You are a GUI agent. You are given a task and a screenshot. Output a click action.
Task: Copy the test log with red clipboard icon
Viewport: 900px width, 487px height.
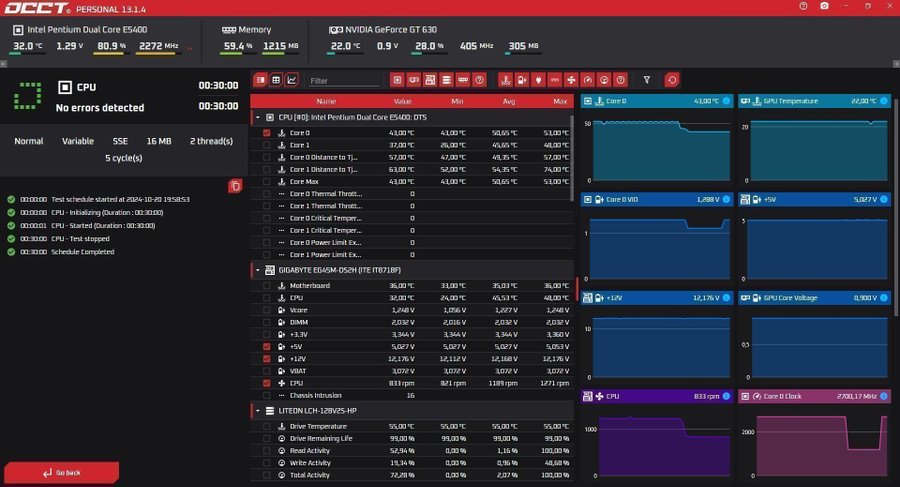point(234,185)
